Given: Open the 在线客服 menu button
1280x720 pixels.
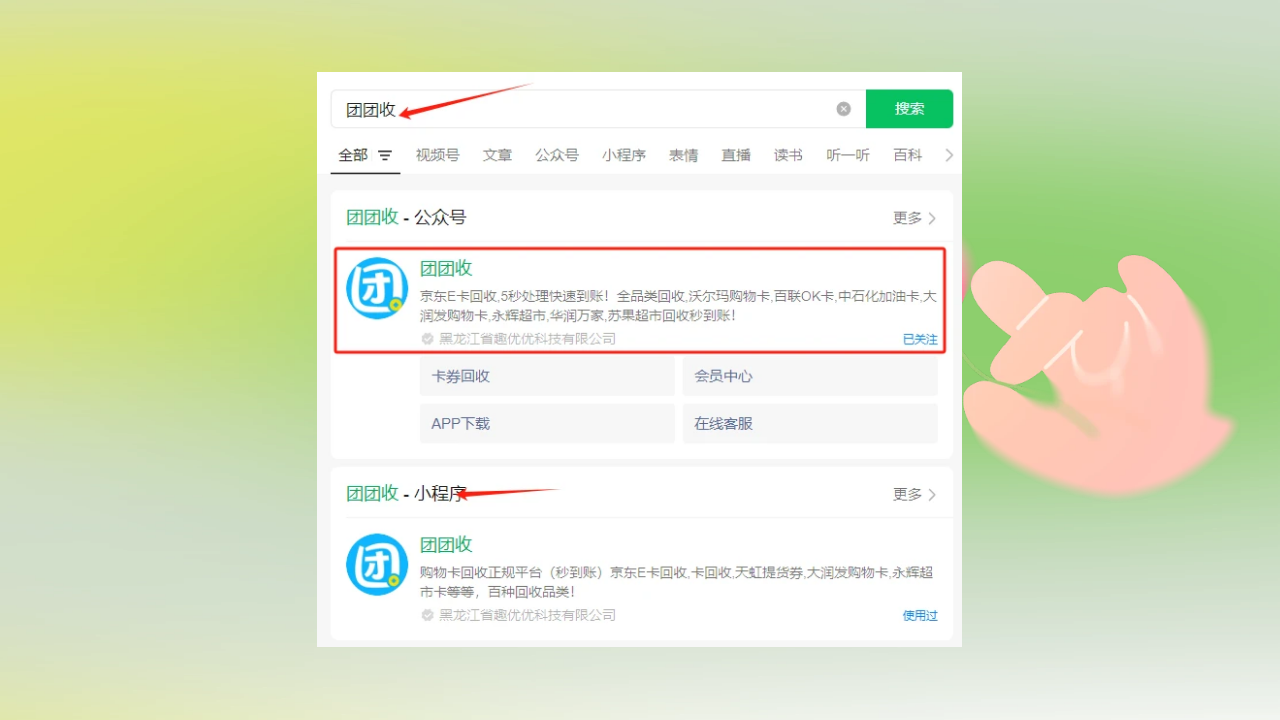Looking at the screenshot, I should click(810, 423).
